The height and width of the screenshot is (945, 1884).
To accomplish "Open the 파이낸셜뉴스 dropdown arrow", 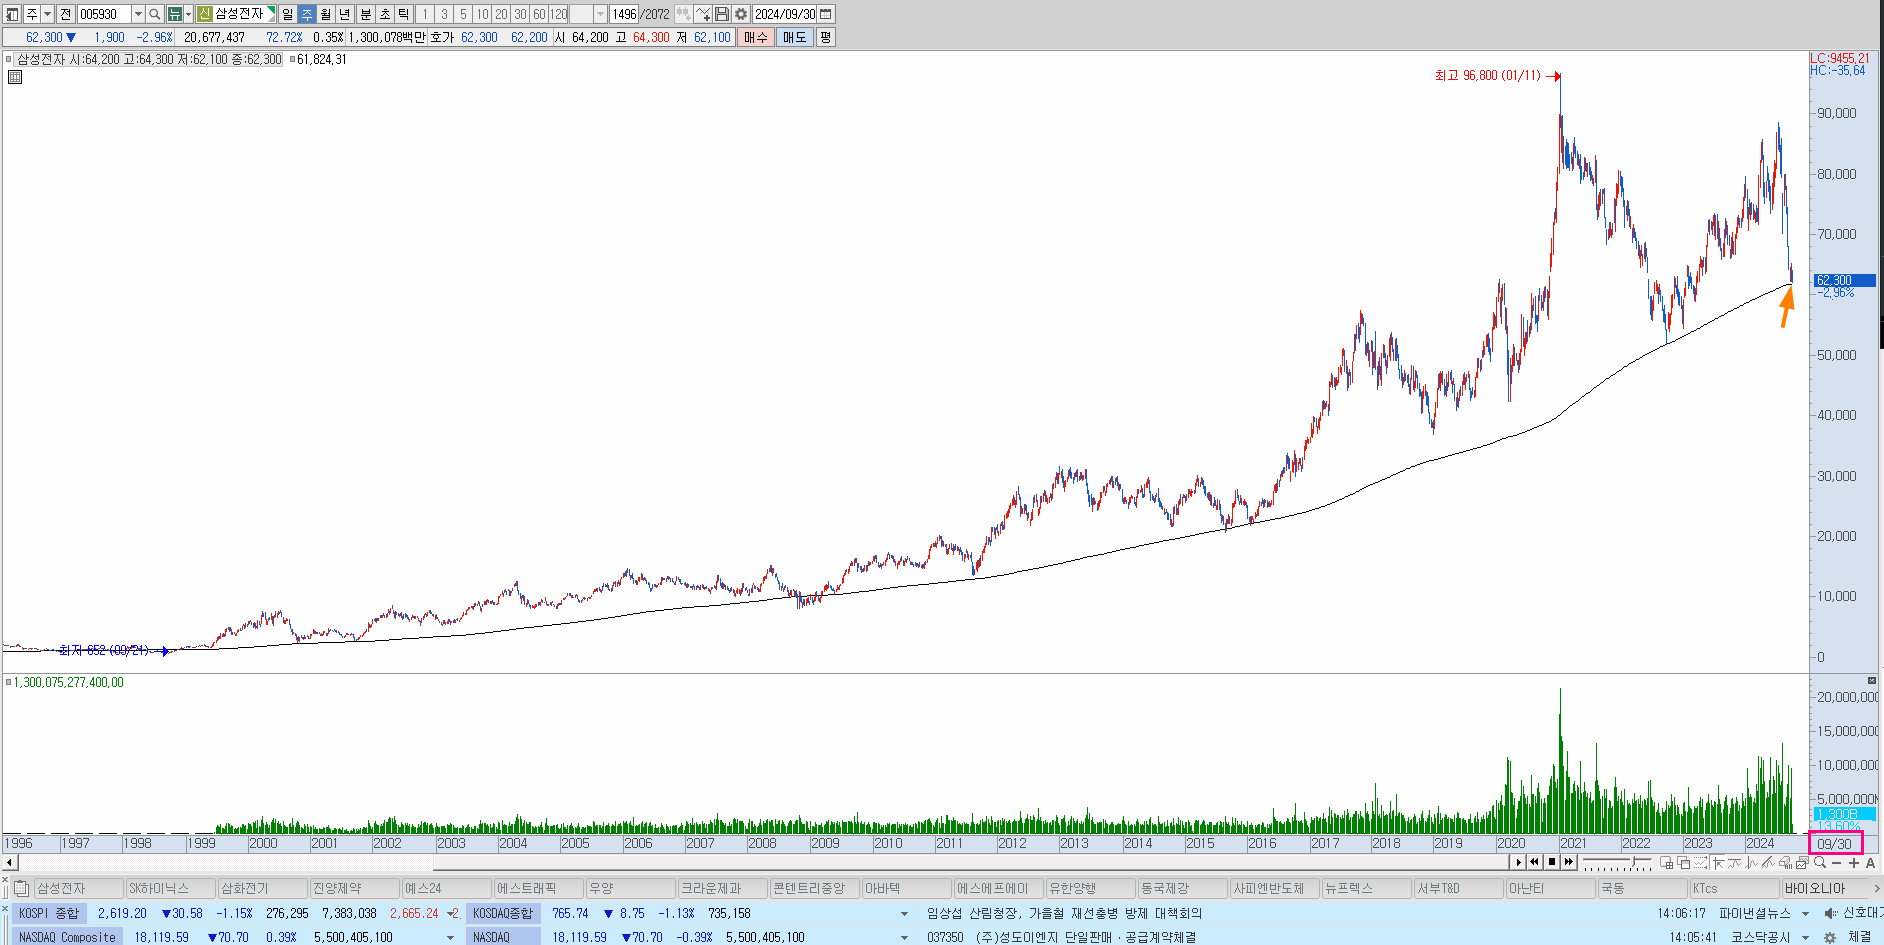I will (1805, 913).
